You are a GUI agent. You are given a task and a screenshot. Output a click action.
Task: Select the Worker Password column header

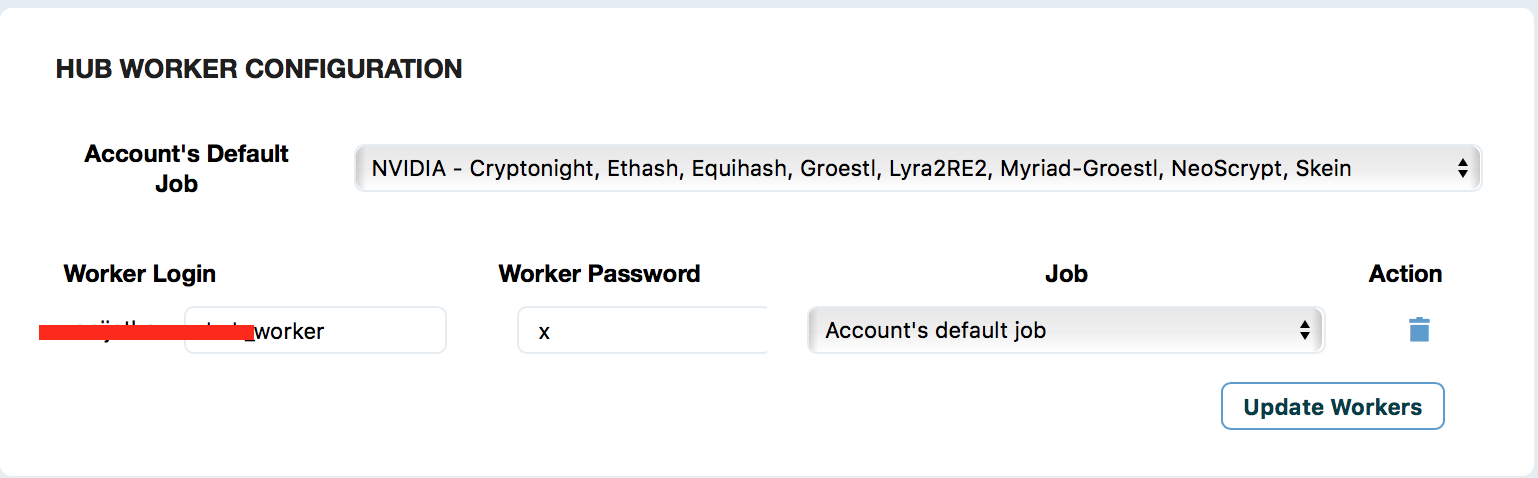[x=599, y=274]
